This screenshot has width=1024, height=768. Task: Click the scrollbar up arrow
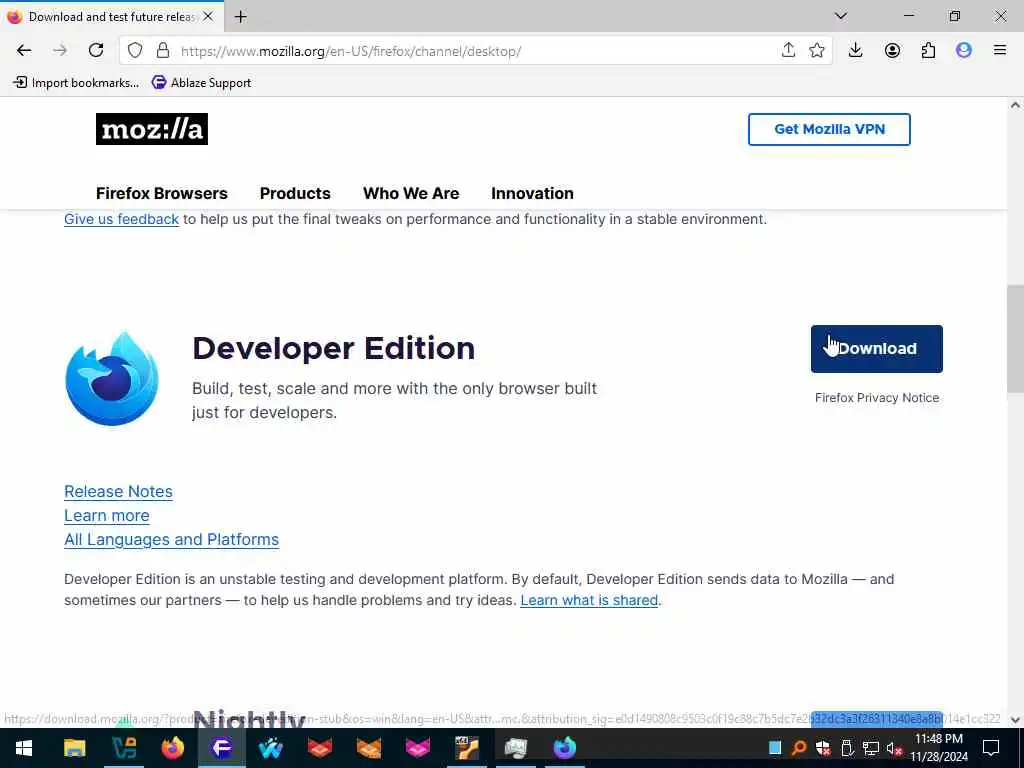click(1015, 104)
